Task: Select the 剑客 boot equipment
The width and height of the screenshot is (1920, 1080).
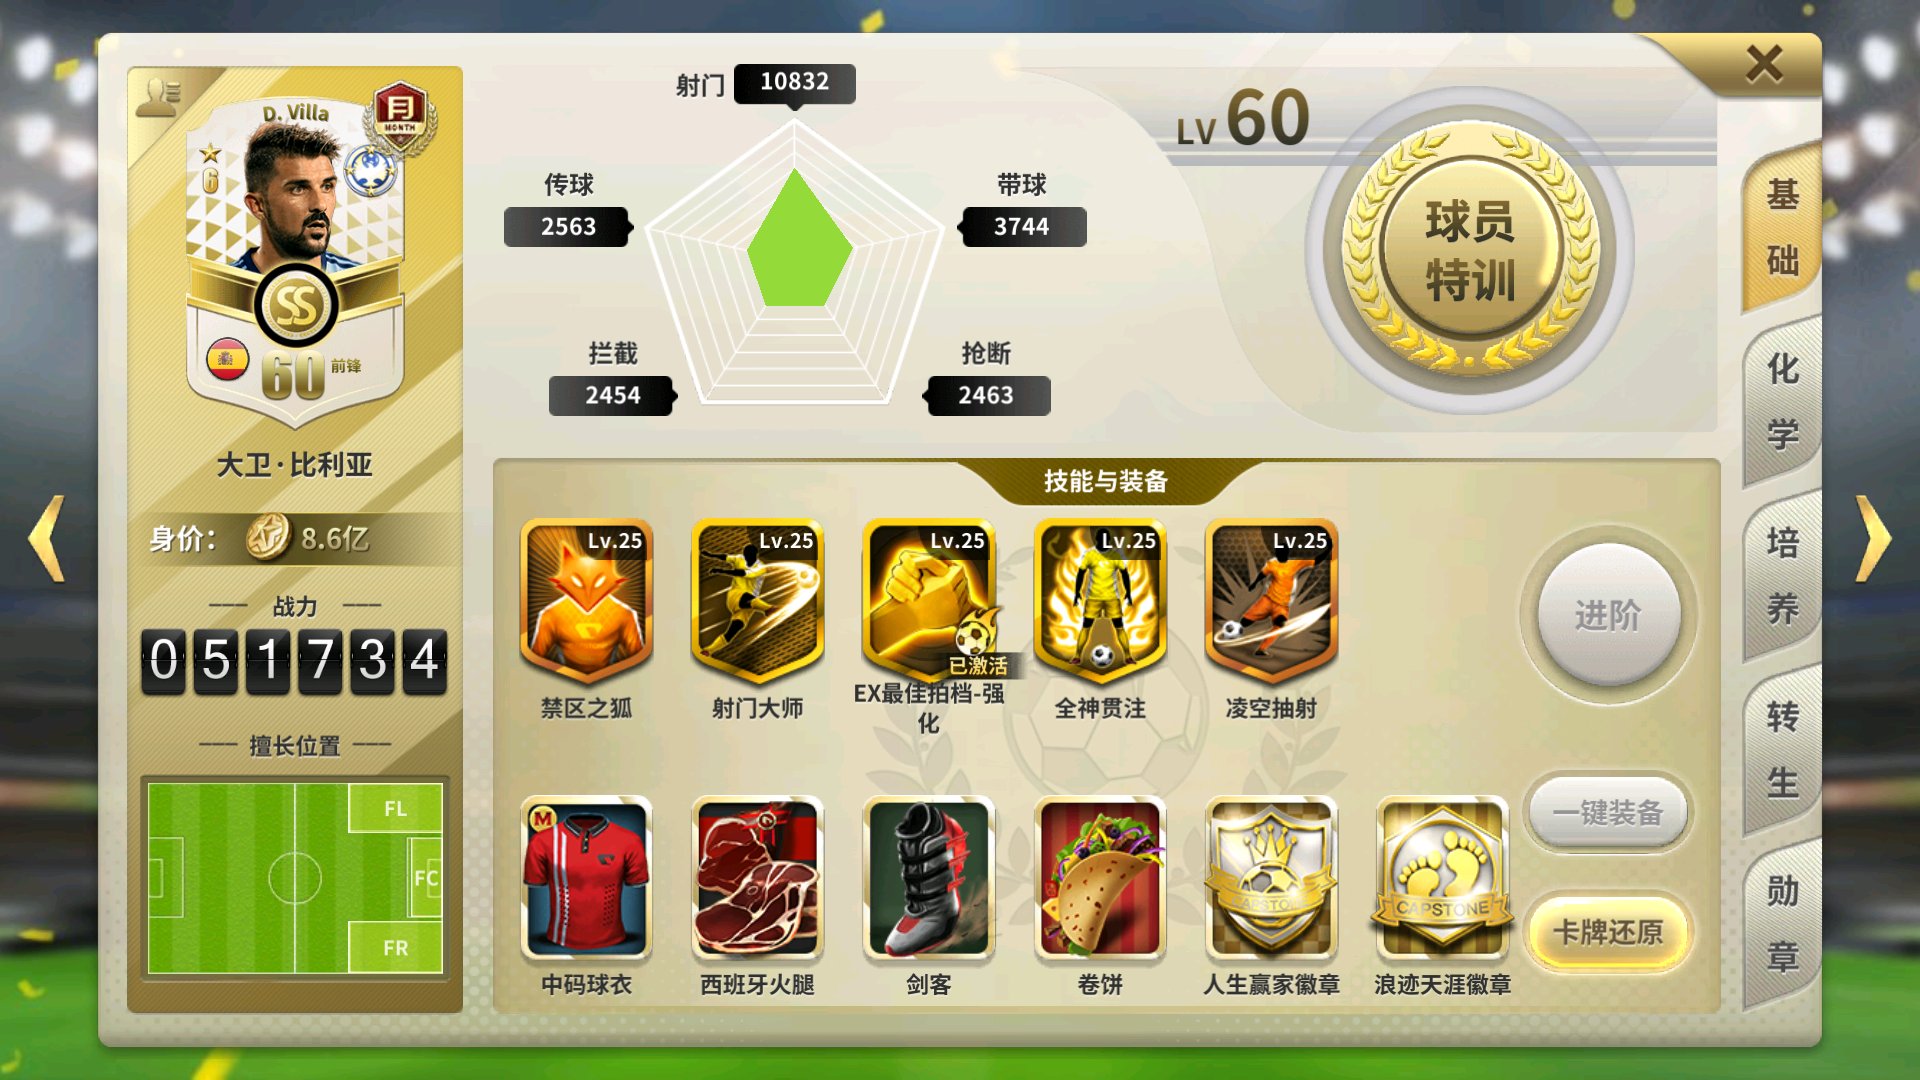Action: [929, 878]
